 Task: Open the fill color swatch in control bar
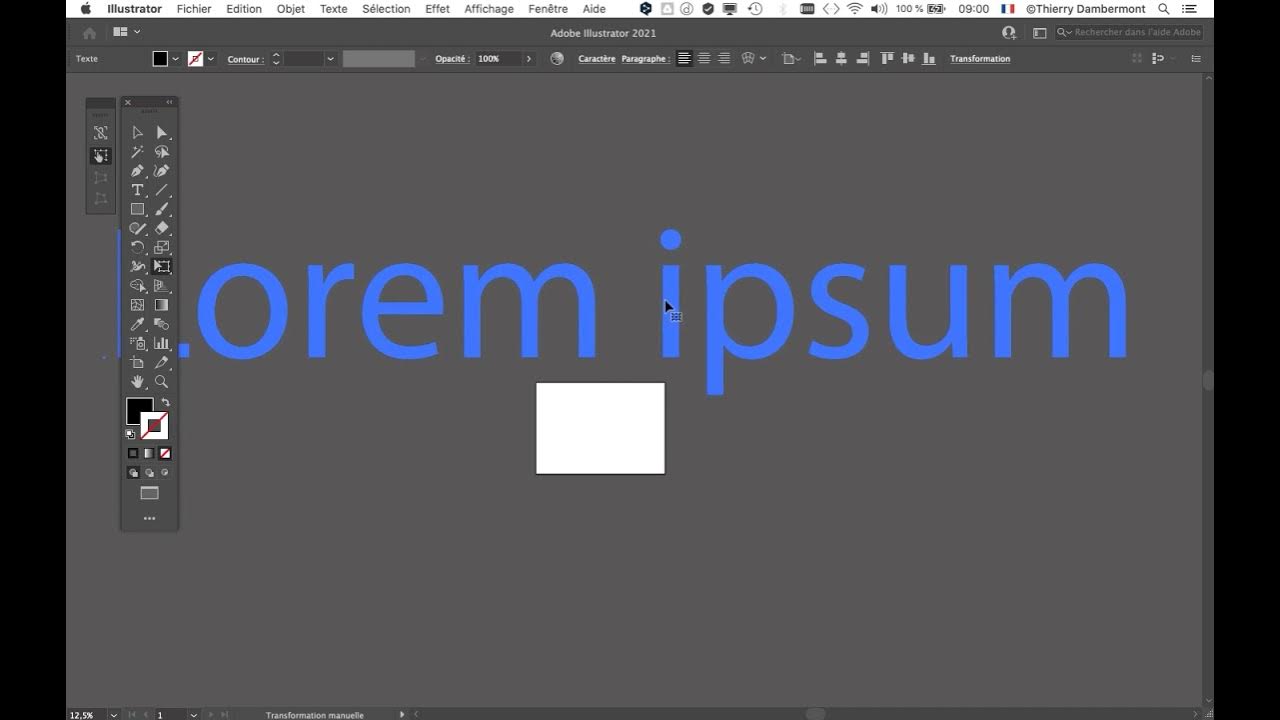coord(160,59)
